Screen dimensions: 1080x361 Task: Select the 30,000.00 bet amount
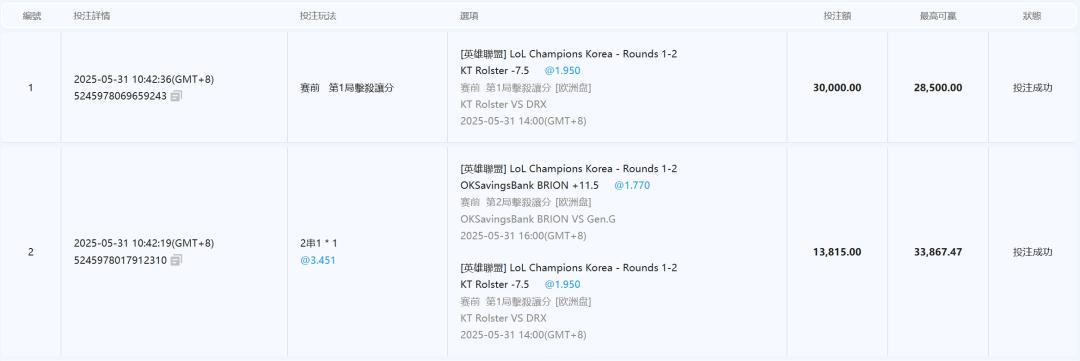(x=837, y=87)
